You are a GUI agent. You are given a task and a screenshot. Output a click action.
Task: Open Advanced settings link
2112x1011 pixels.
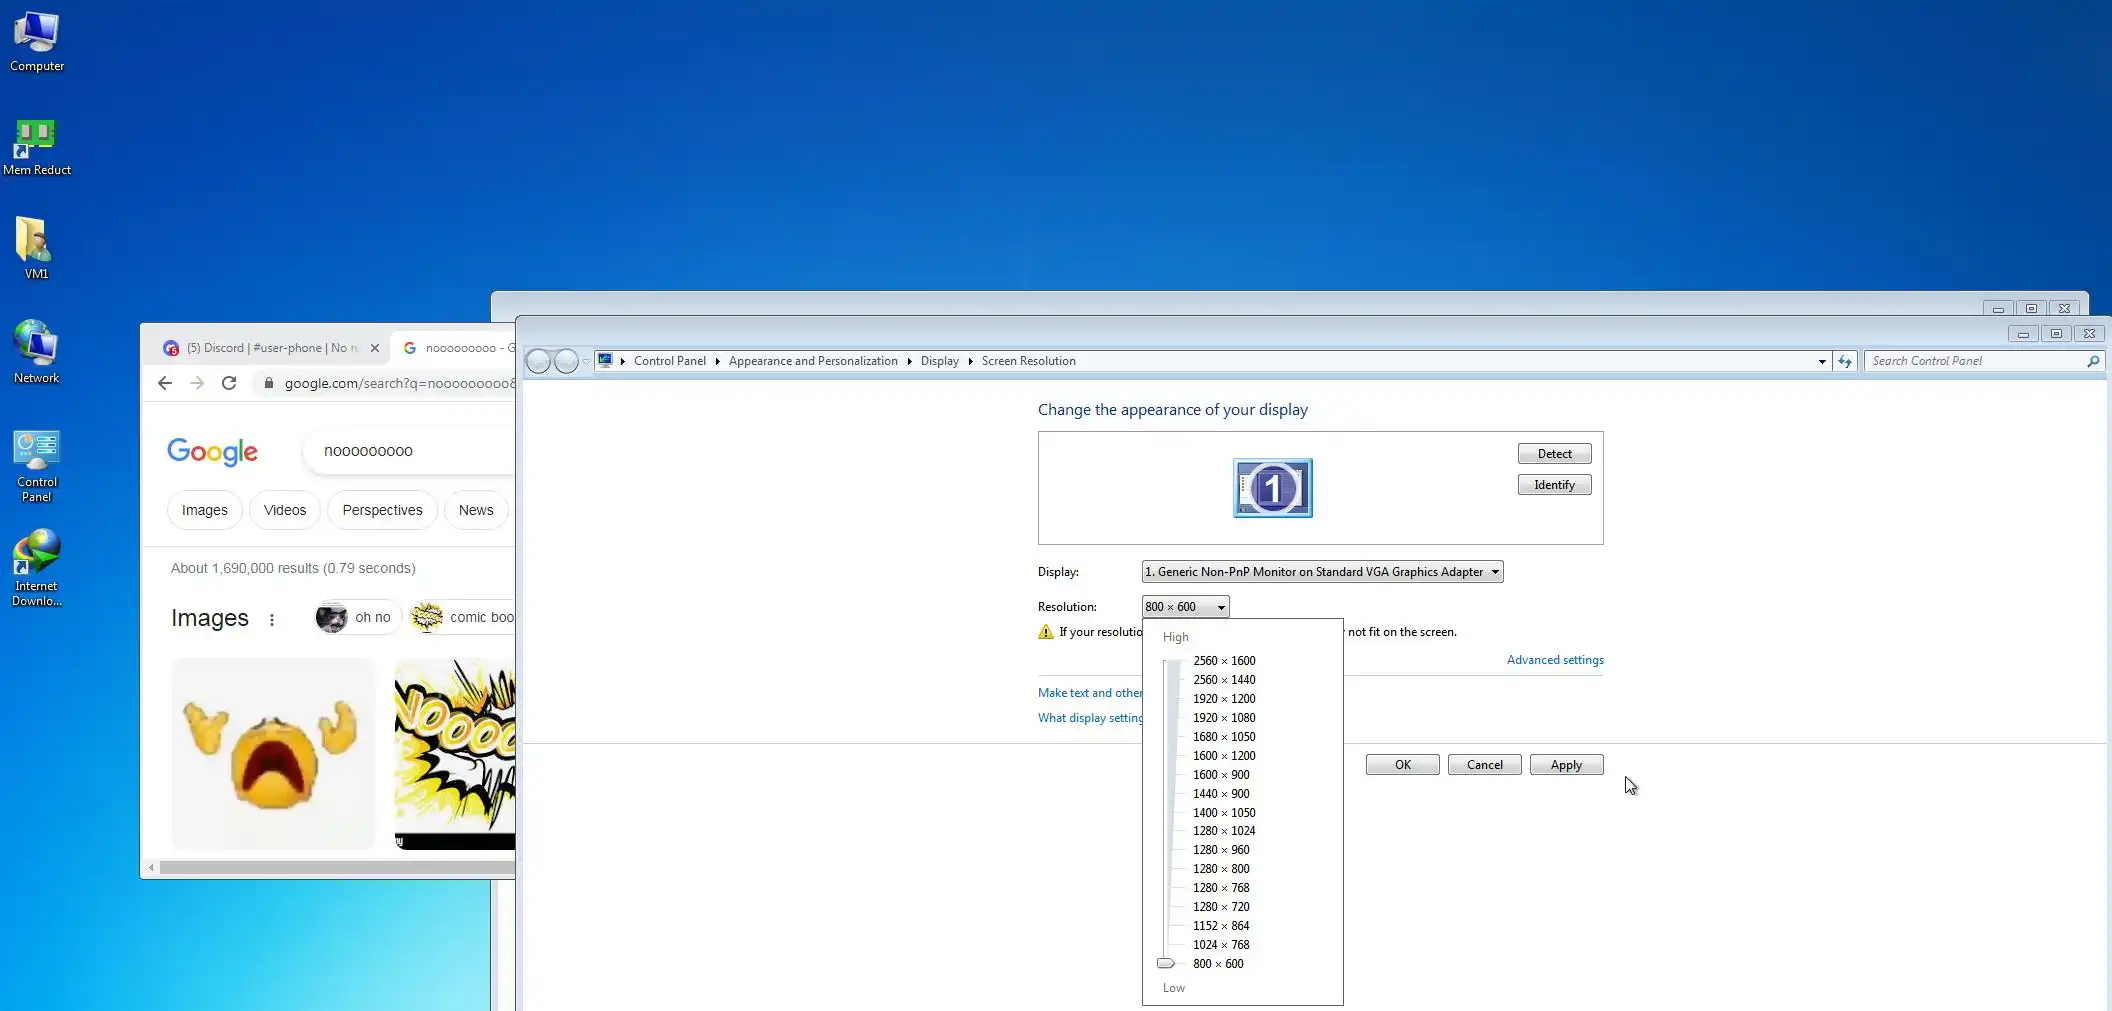click(x=1555, y=660)
